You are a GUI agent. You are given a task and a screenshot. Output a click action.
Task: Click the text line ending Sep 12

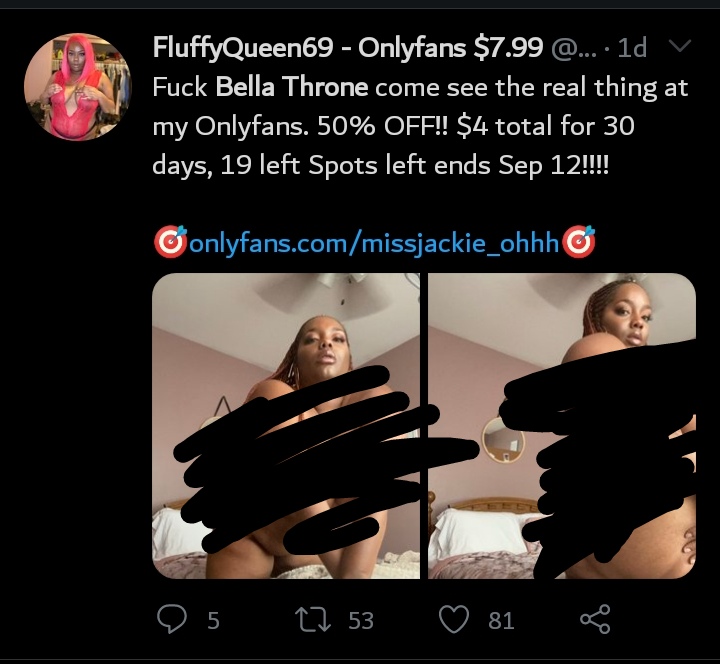(381, 165)
